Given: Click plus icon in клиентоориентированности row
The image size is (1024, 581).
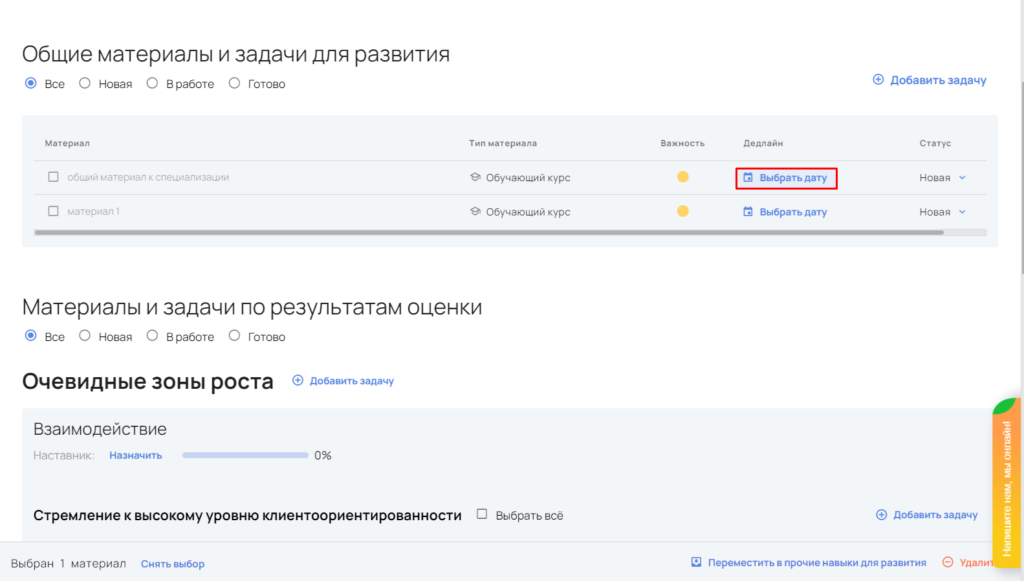Looking at the screenshot, I should click(x=881, y=515).
